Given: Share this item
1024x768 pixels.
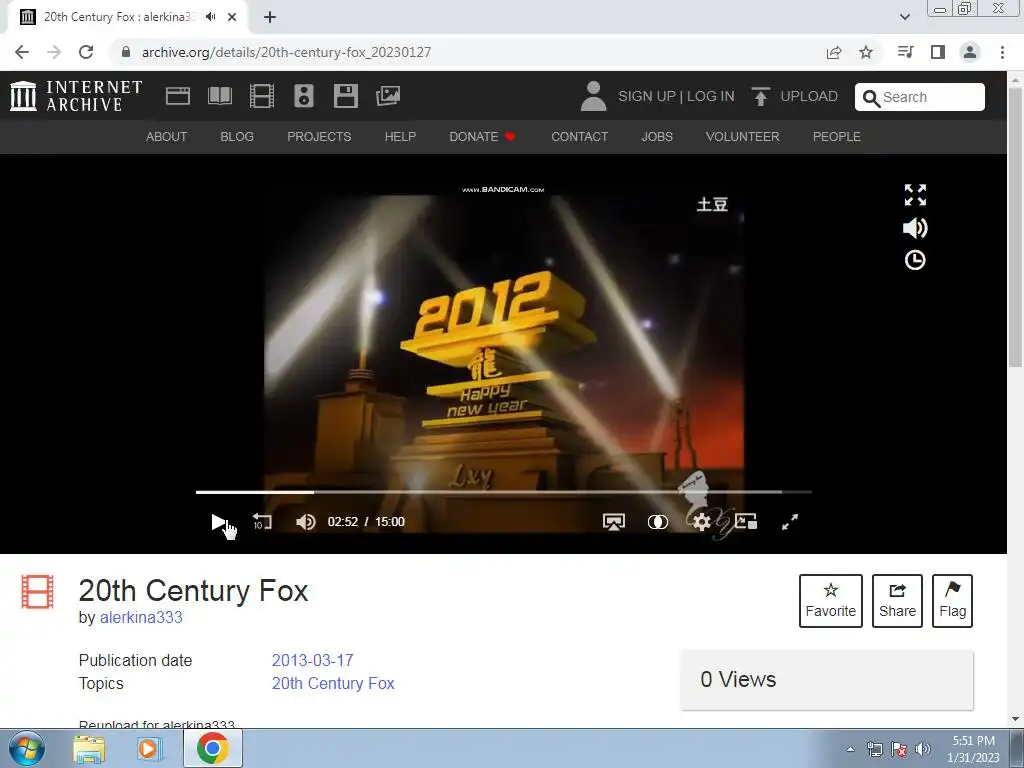Looking at the screenshot, I should pos(897,601).
